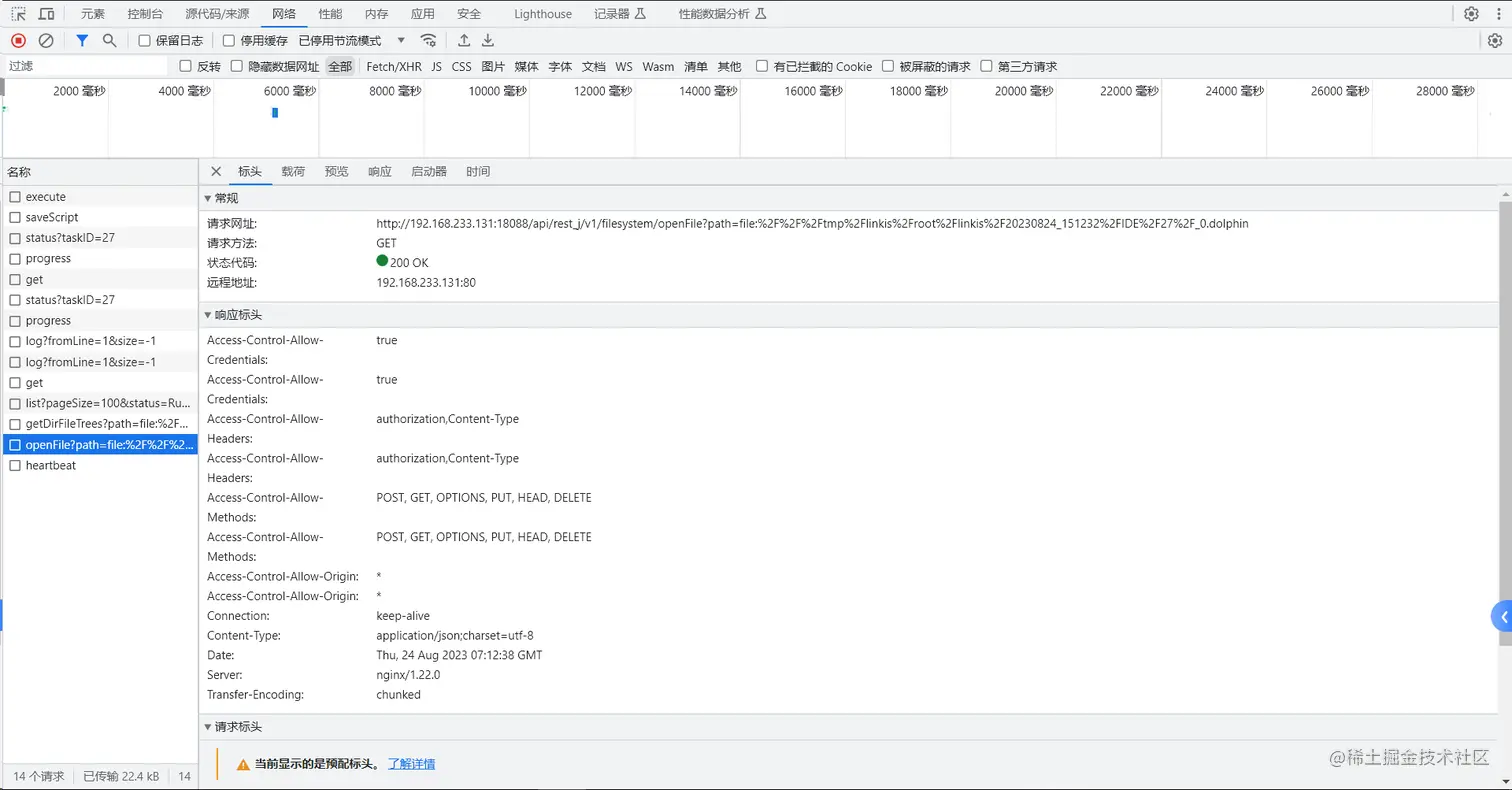
Task: Activate the inspect element picker icon
Action: click(18, 14)
